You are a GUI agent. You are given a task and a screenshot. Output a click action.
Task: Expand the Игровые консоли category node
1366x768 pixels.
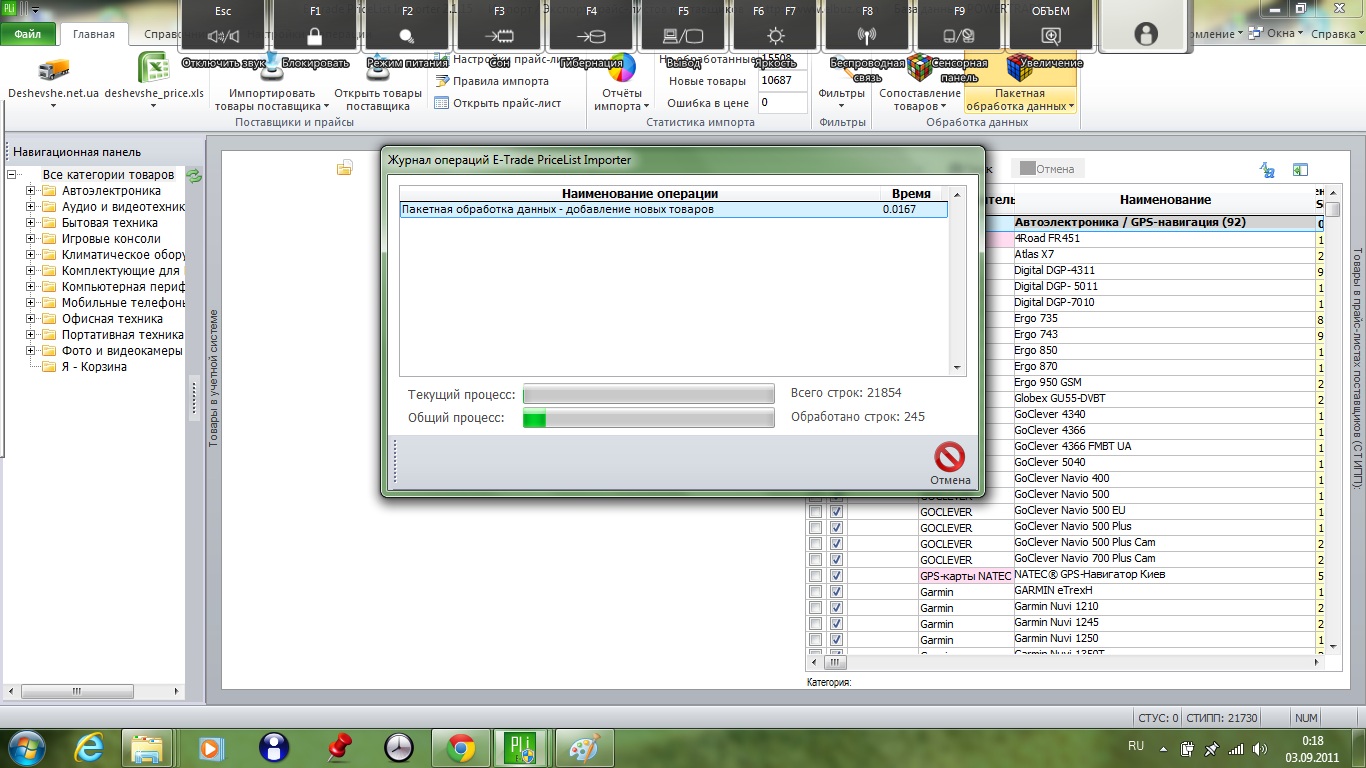click(31, 239)
